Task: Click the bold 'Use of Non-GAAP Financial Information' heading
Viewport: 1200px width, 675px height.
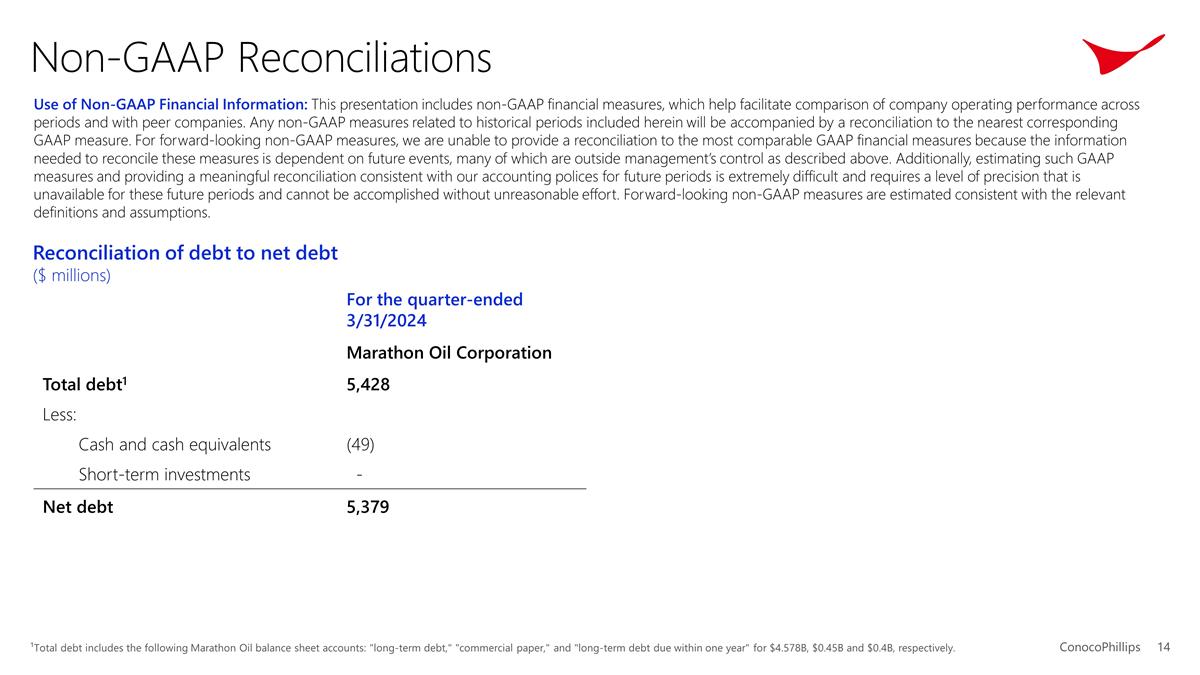Action: (x=170, y=104)
